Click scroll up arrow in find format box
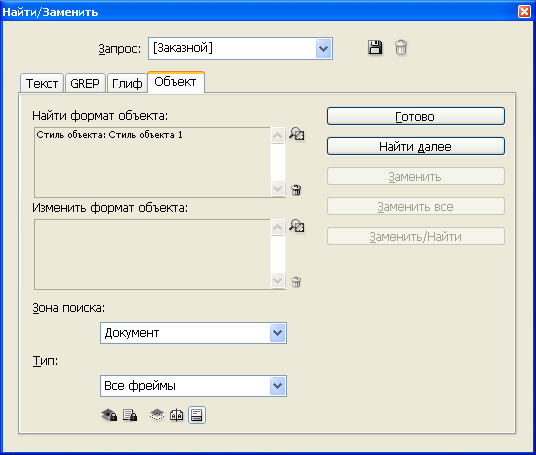Screen dimensions: 536x455 coord(278,135)
